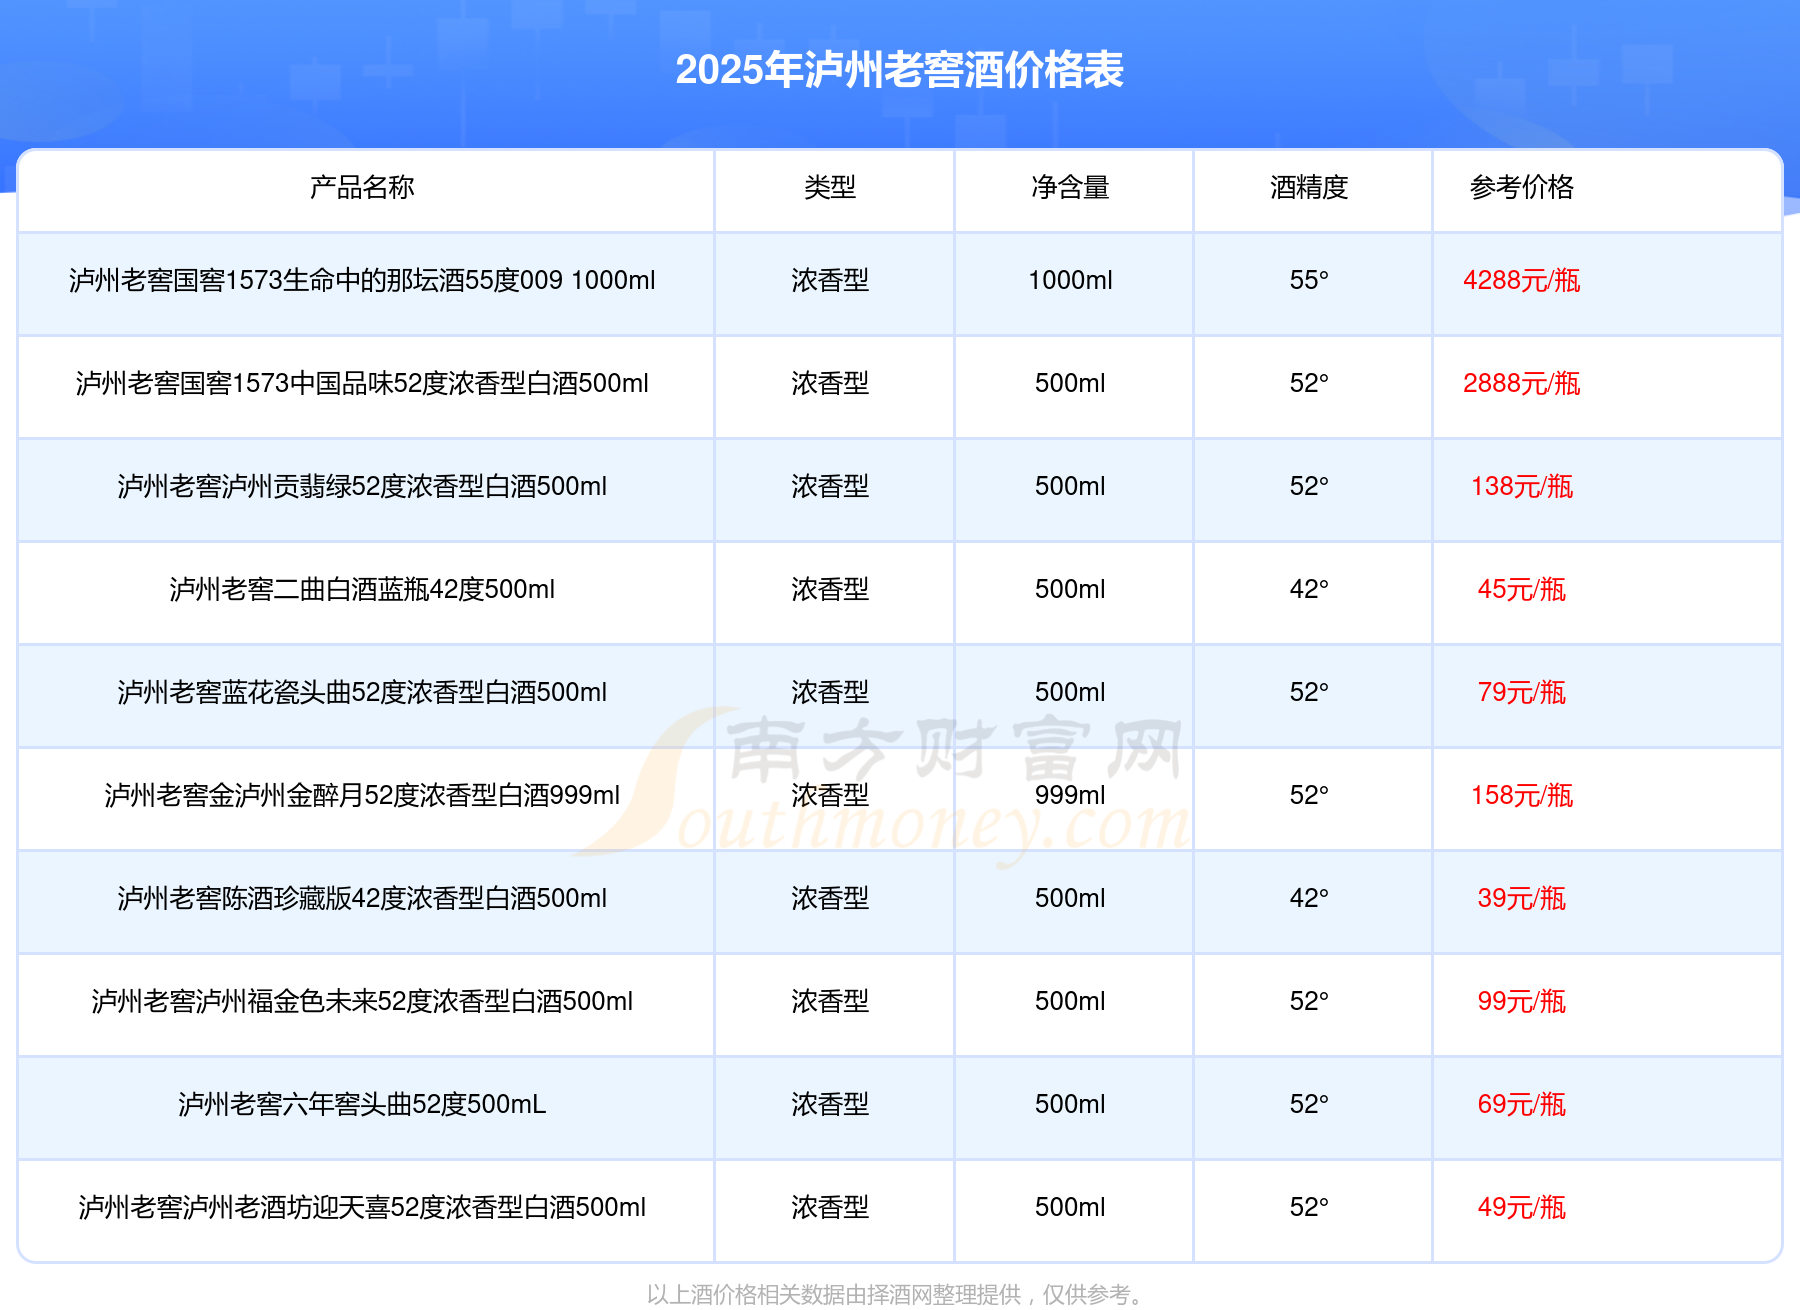Select 浓香型 in the 泸州老酒坊迎天喜 row

click(x=830, y=1207)
